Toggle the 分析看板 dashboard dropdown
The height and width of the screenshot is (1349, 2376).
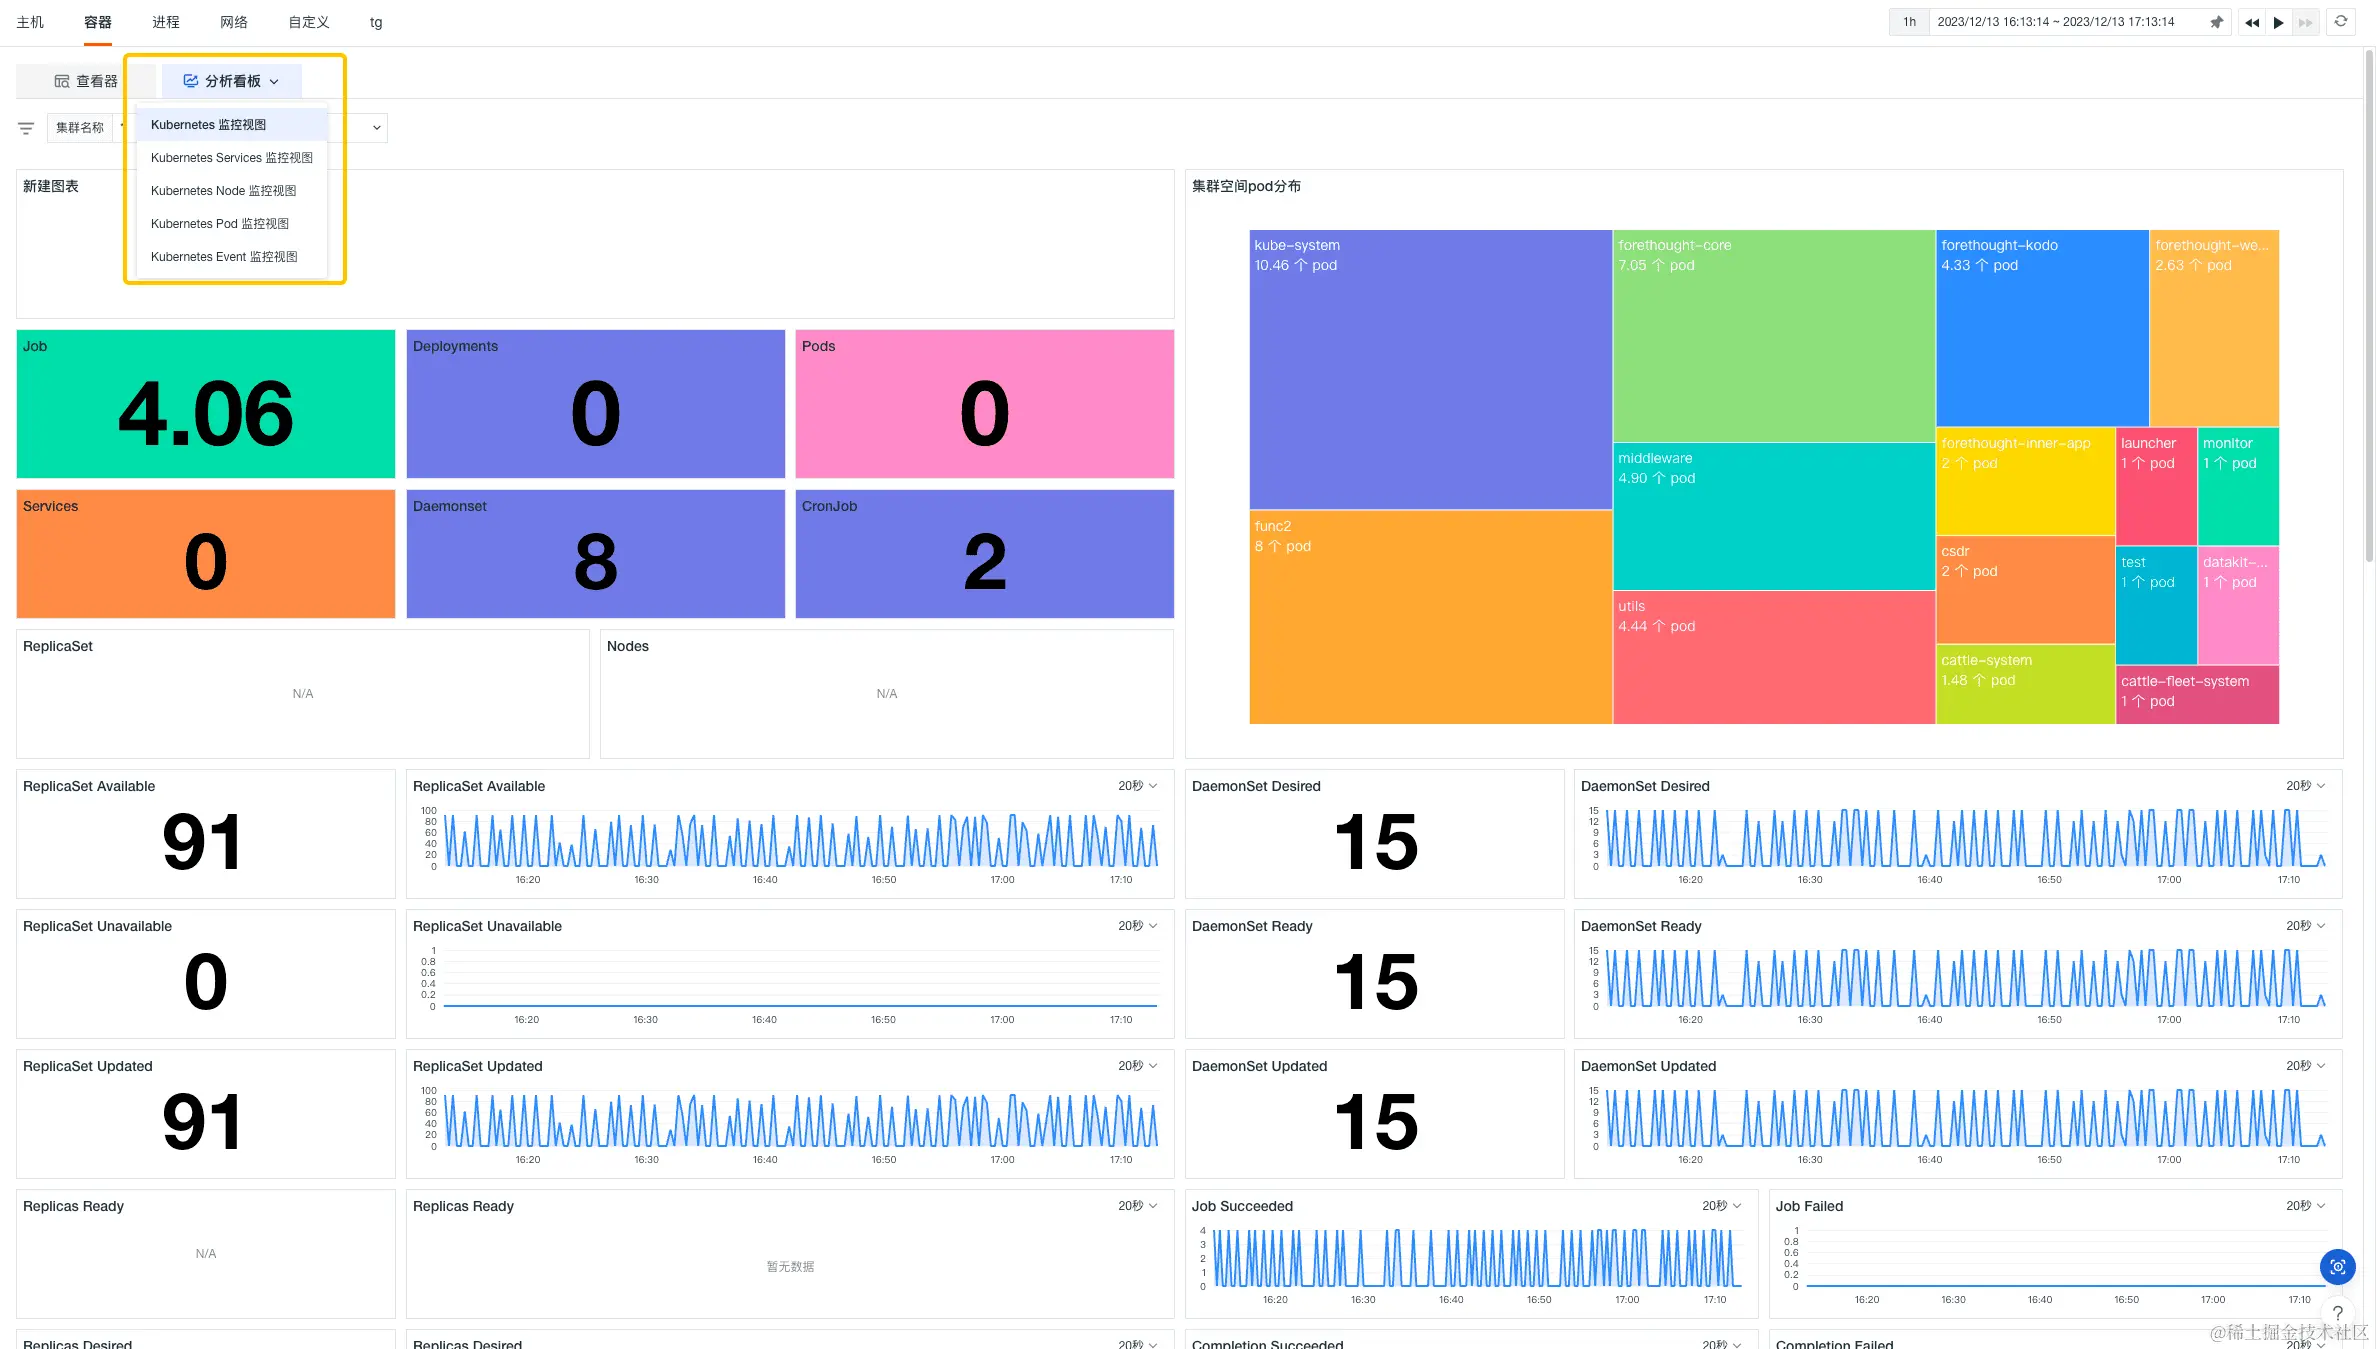click(232, 81)
